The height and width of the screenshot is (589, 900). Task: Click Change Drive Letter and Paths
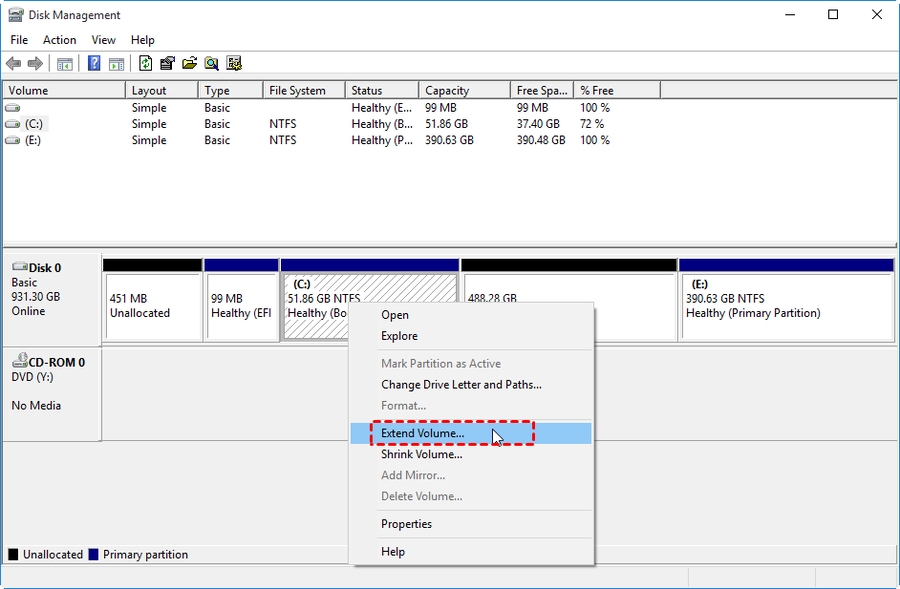pos(461,384)
